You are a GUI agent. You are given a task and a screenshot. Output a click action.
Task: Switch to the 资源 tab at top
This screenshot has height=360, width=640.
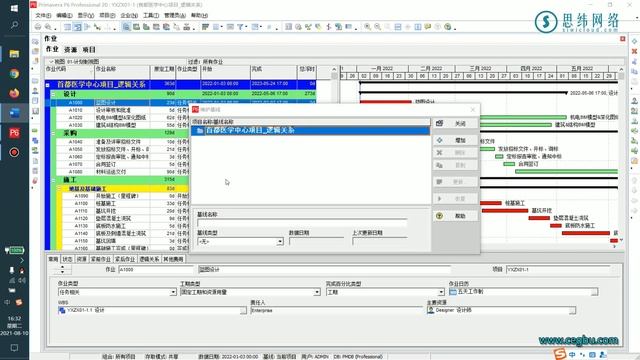71,50
